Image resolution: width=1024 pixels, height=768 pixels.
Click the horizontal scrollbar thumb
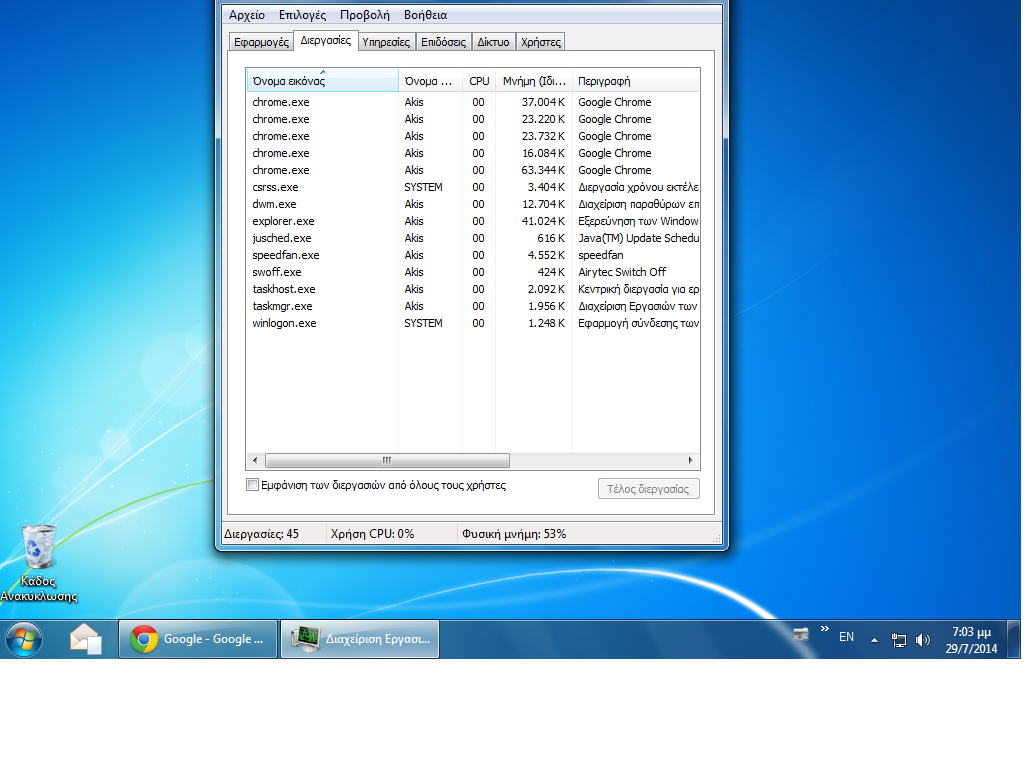[387, 460]
